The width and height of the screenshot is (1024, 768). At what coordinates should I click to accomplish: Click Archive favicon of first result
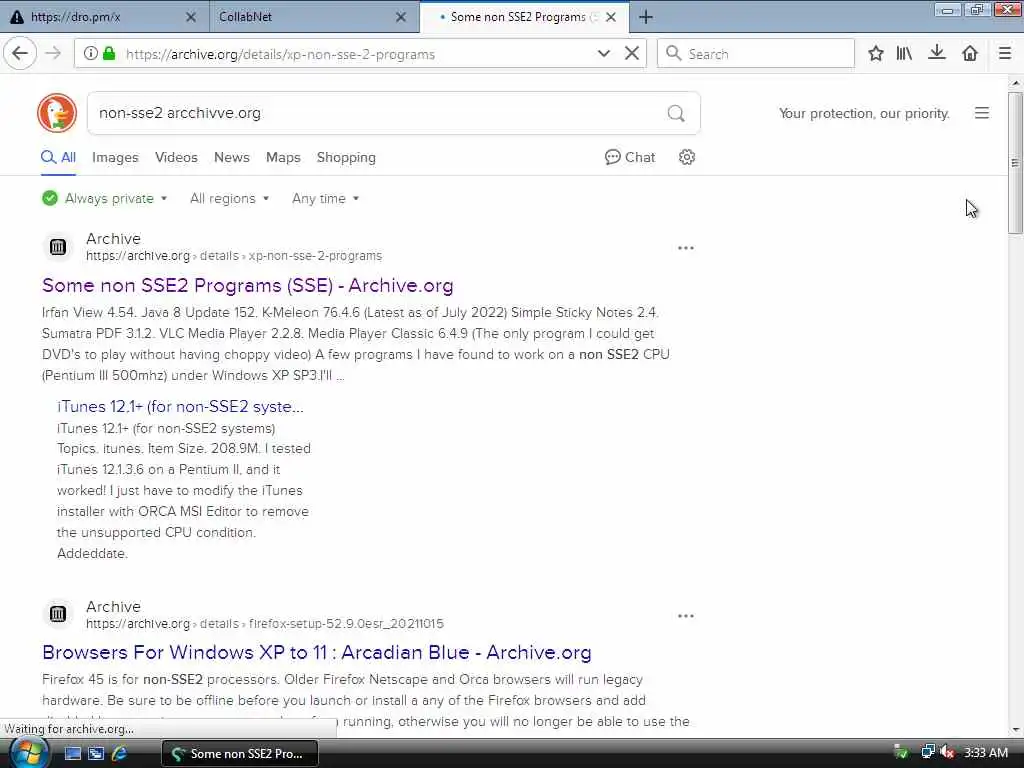click(58, 247)
